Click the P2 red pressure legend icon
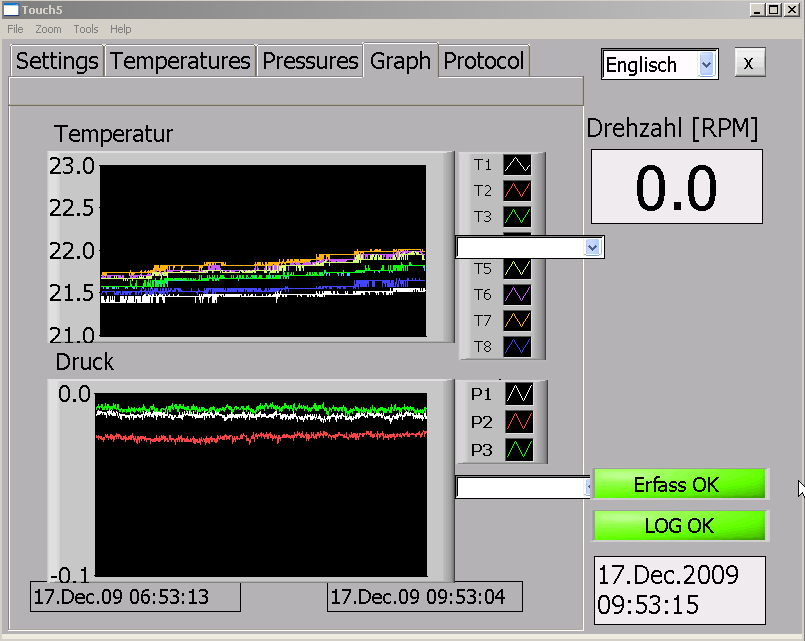 (519, 422)
